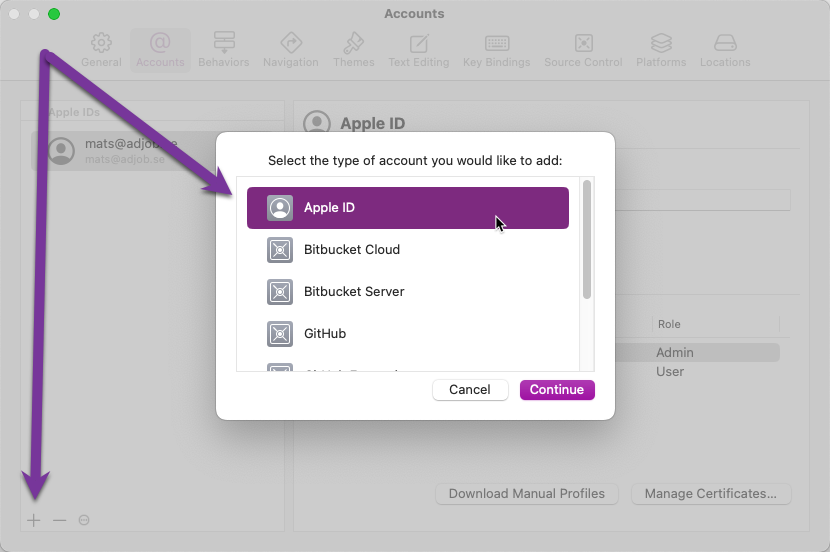Select the mats@adjob.se account in sidebar

124,151
